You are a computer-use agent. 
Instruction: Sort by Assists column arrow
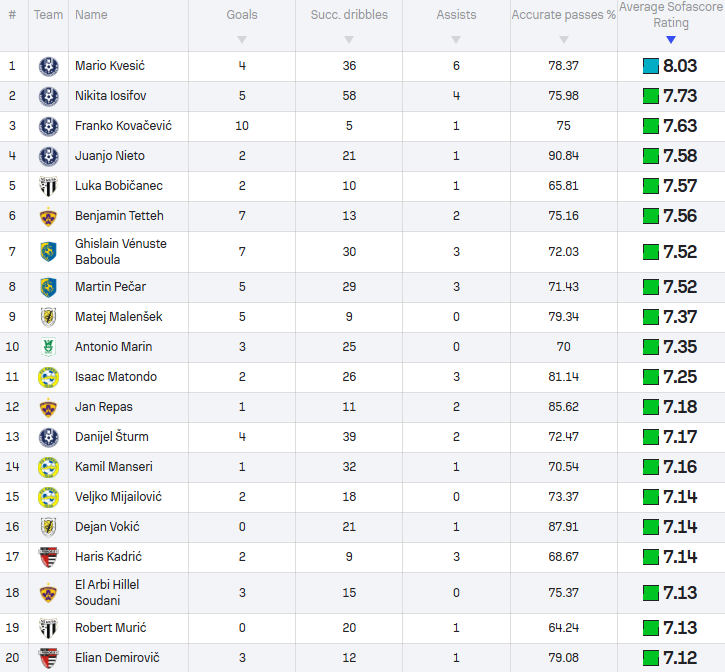pos(456,40)
